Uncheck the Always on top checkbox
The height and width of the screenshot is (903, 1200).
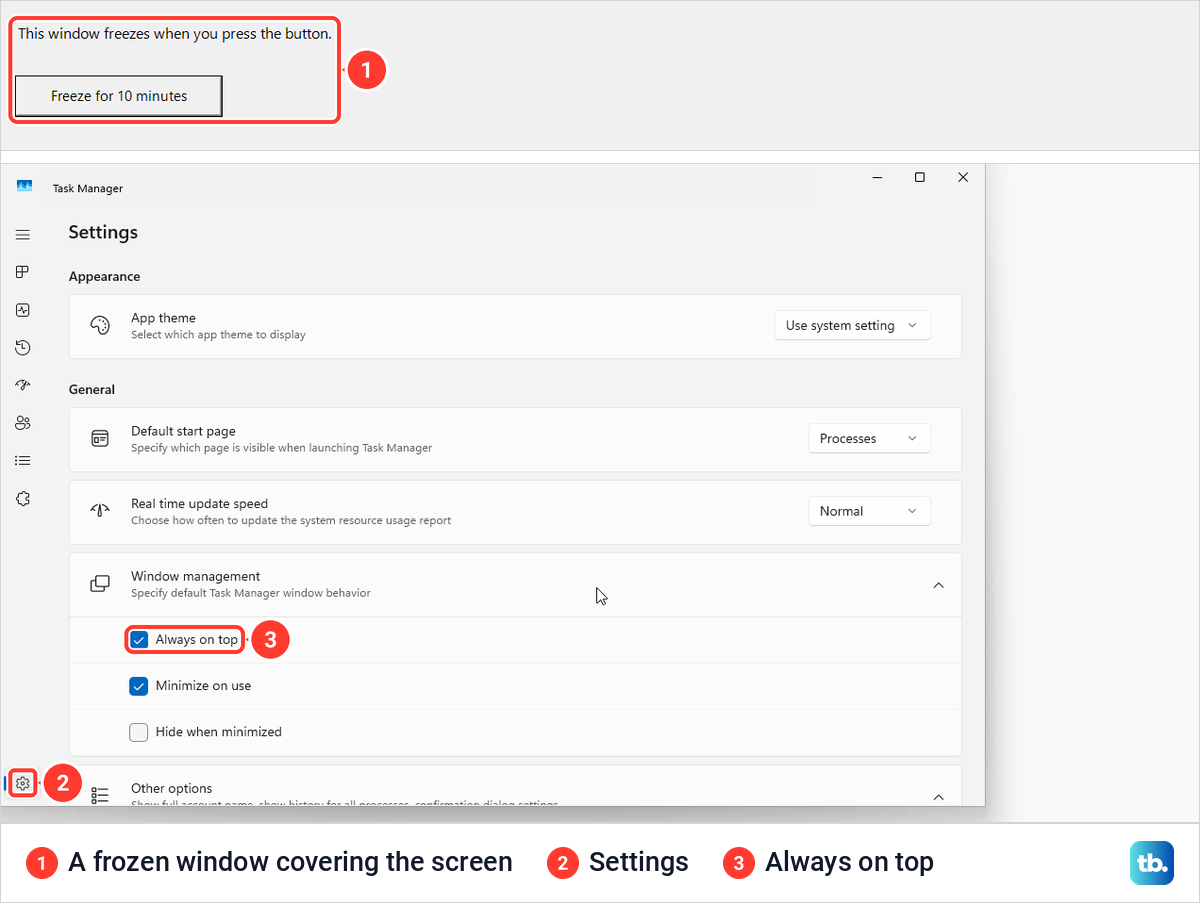click(139, 640)
